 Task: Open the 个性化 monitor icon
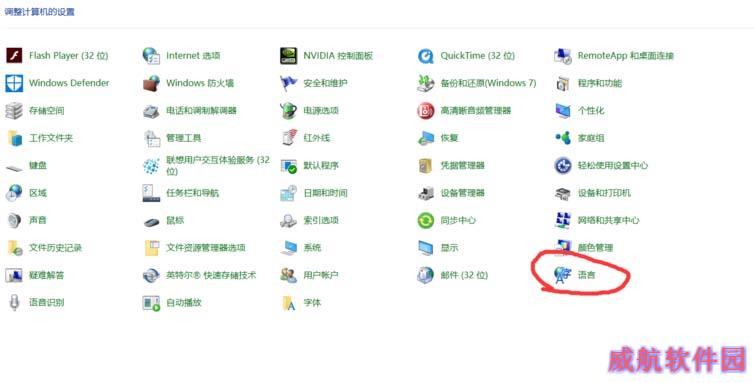click(563, 111)
